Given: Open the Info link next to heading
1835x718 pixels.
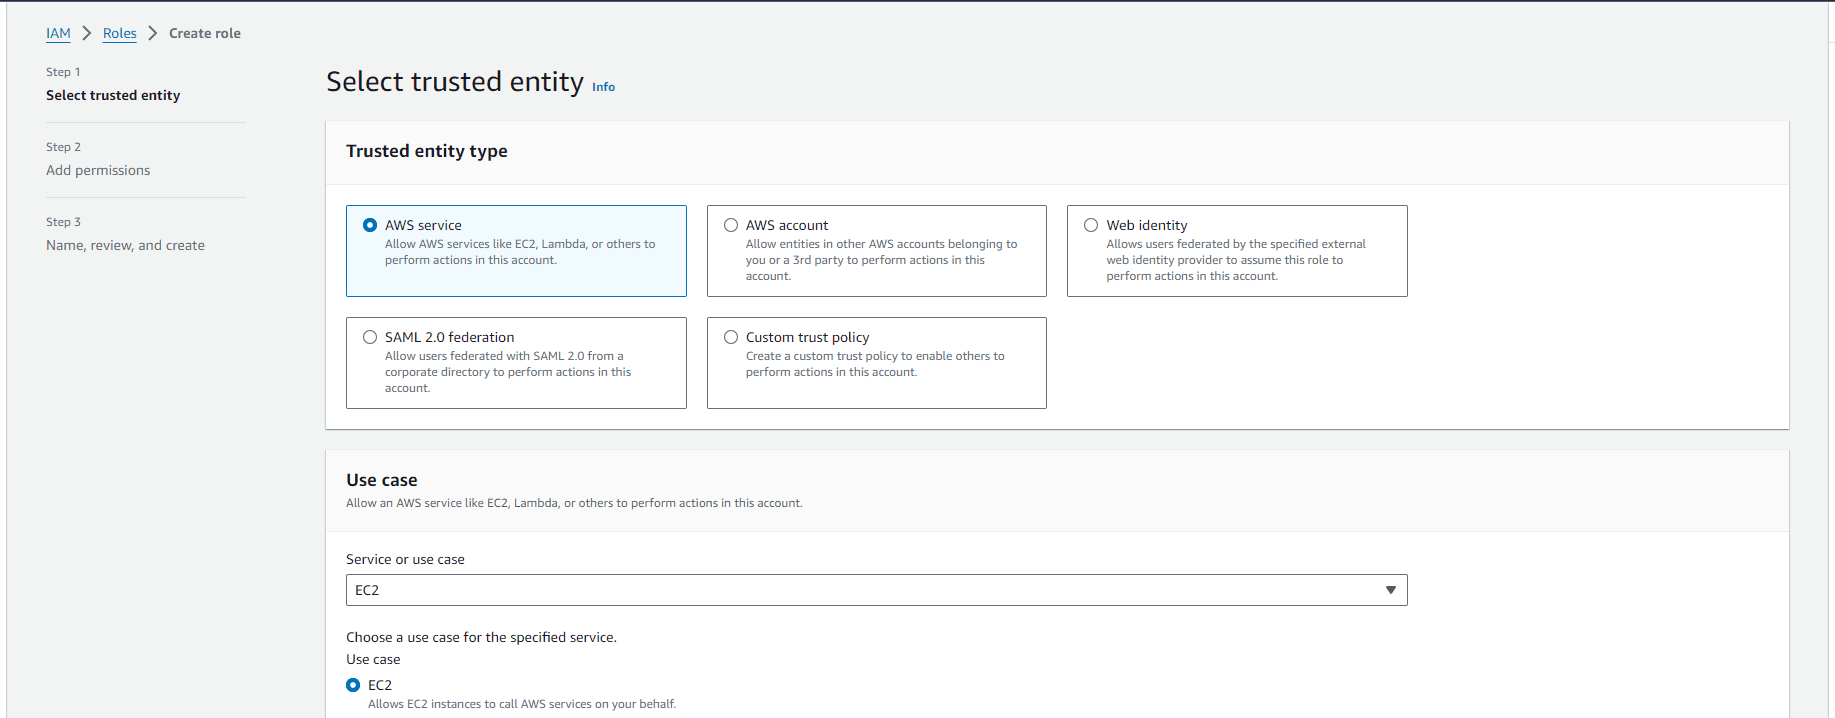Looking at the screenshot, I should (603, 87).
